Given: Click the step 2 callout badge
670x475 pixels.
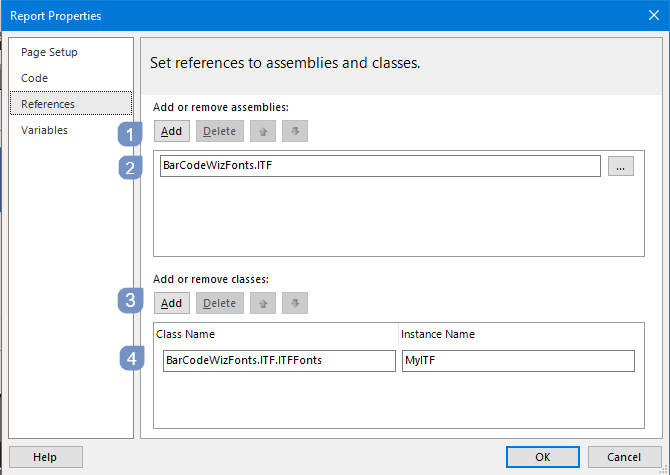Looking at the screenshot, I should [x=130, y=167].
